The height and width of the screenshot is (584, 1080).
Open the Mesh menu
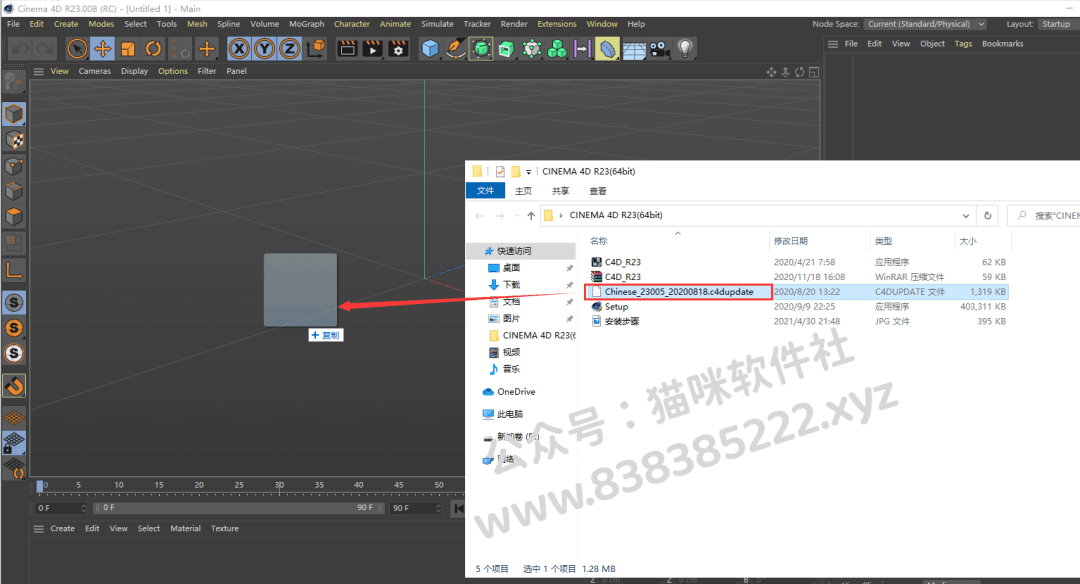197,24
